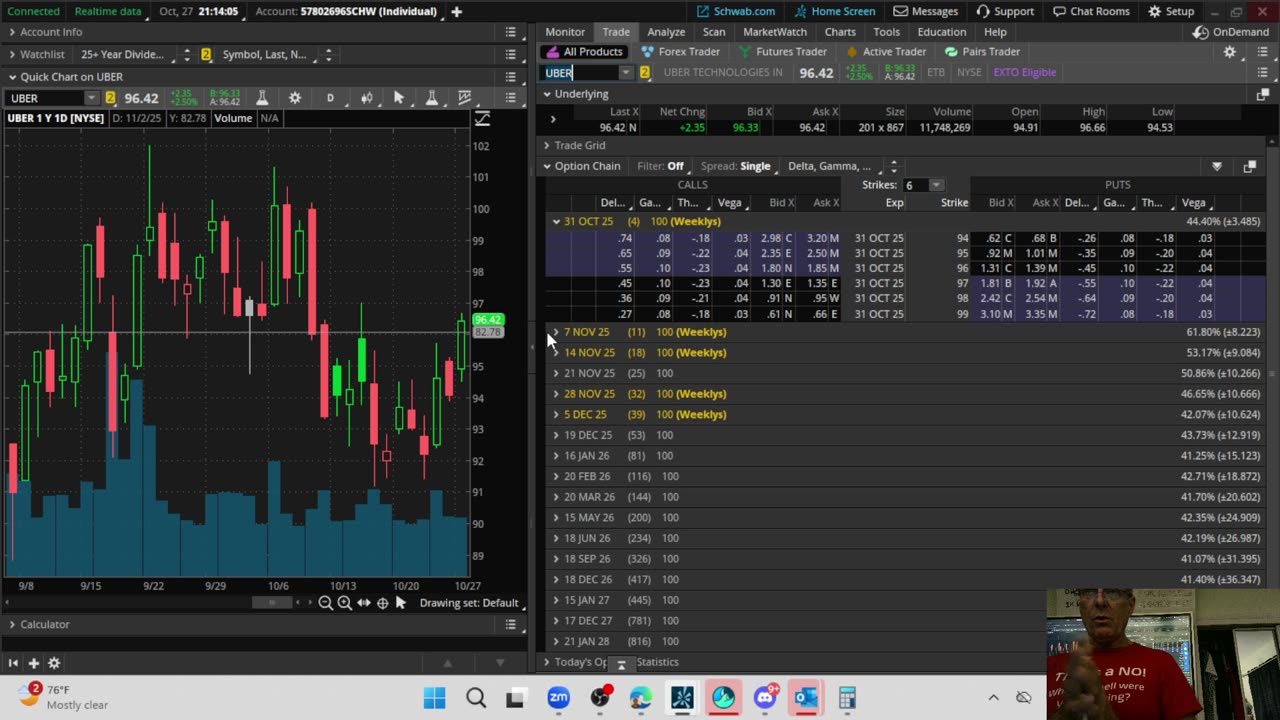Open the beaker studies icon in Quick Chart toolbar
The width and height of the screenshot is (1280, 720).
click(x=262, y=98)
